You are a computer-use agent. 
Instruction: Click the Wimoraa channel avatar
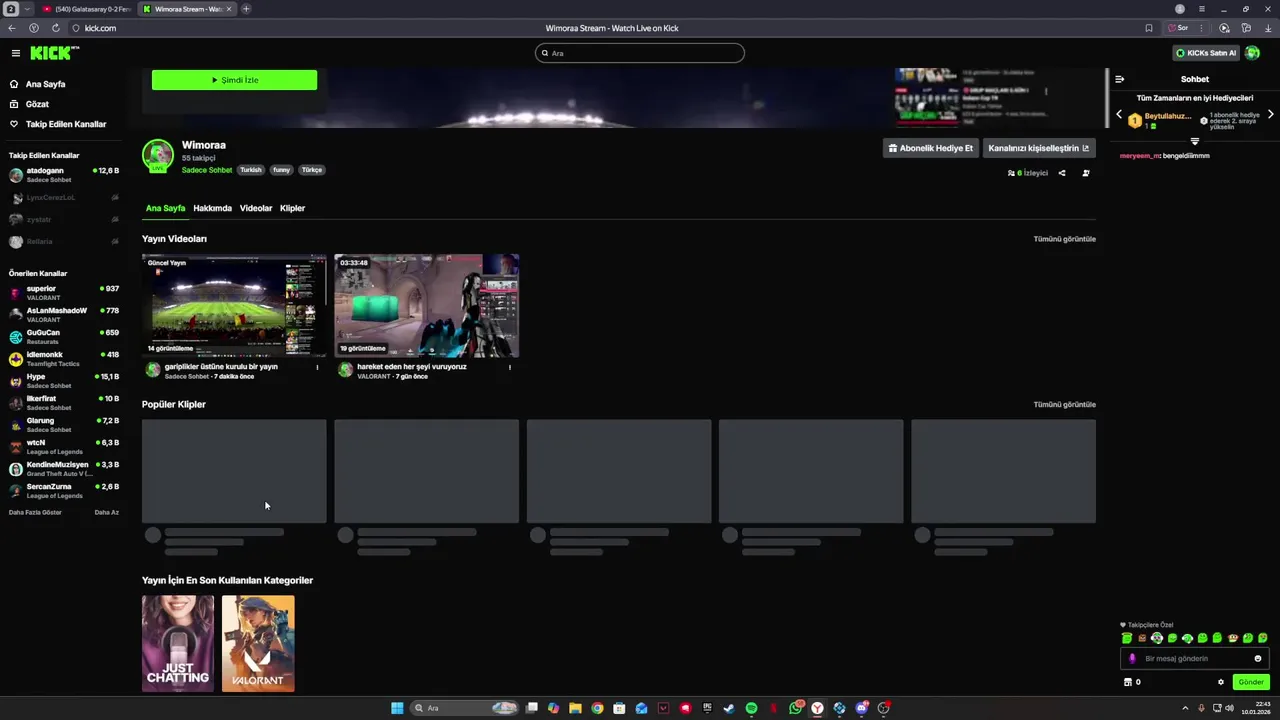158,156
